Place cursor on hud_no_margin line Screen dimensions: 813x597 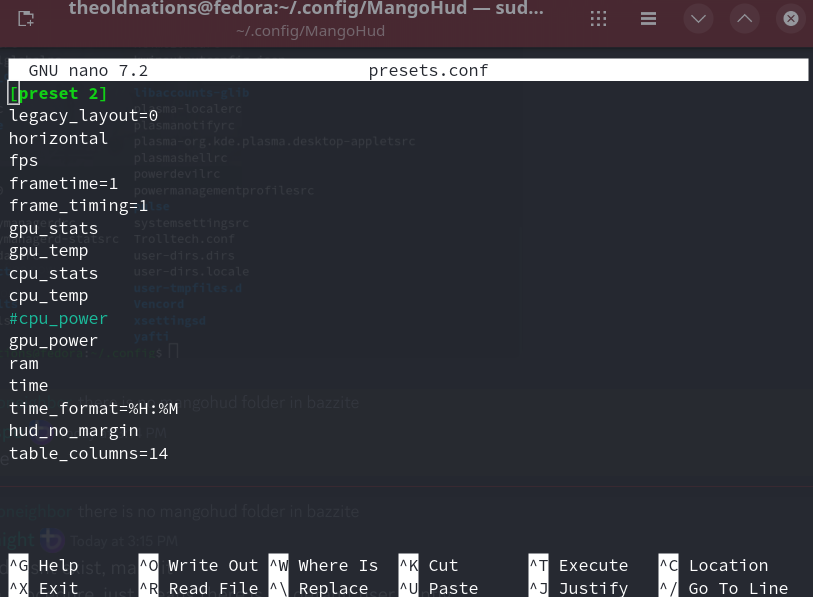coord(73,432)
